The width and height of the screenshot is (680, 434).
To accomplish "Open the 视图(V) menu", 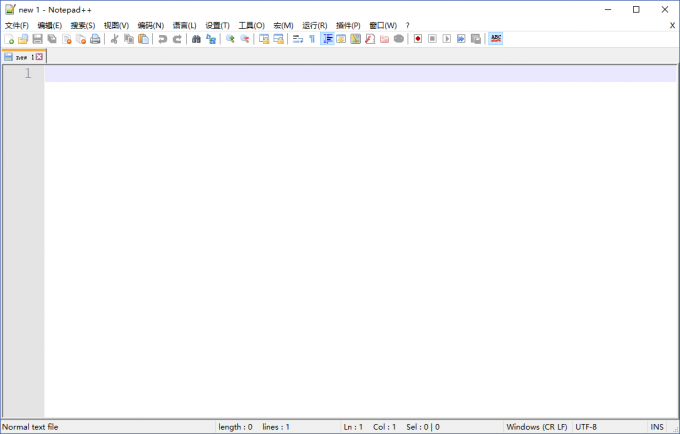I will point(116,26).
